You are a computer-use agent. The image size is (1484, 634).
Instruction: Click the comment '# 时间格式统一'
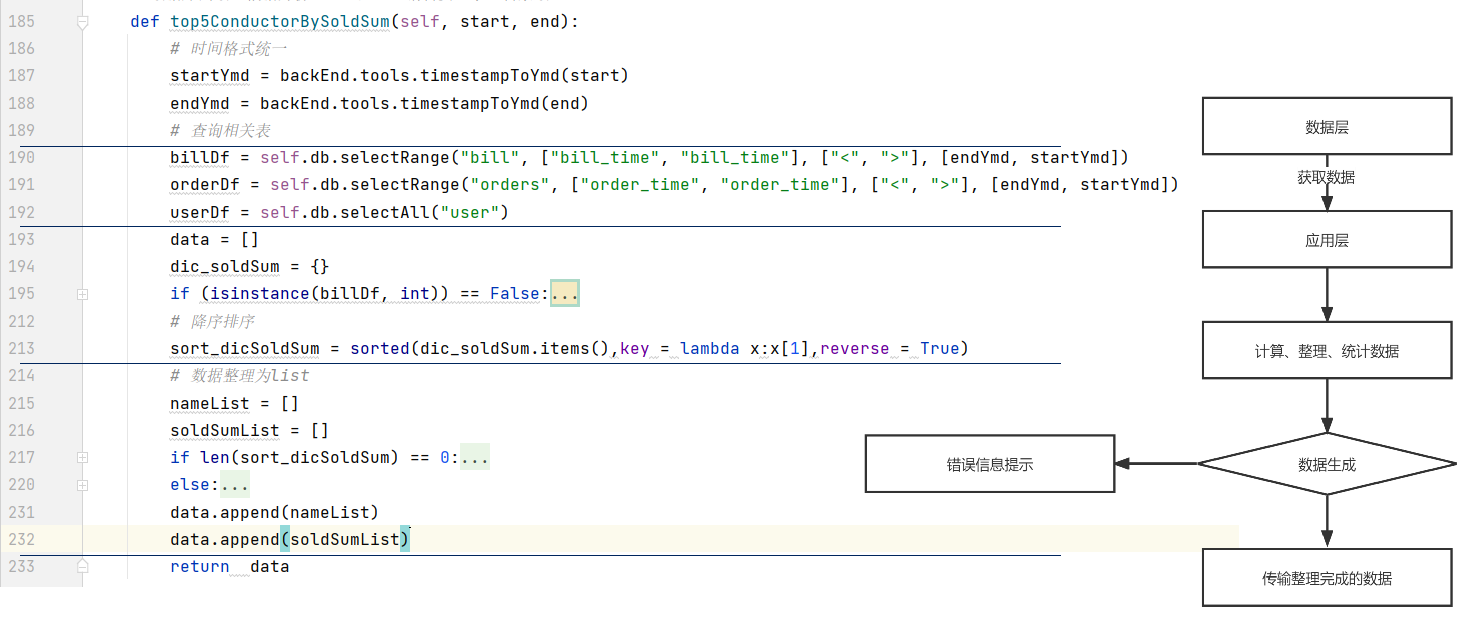coord(229,49)
